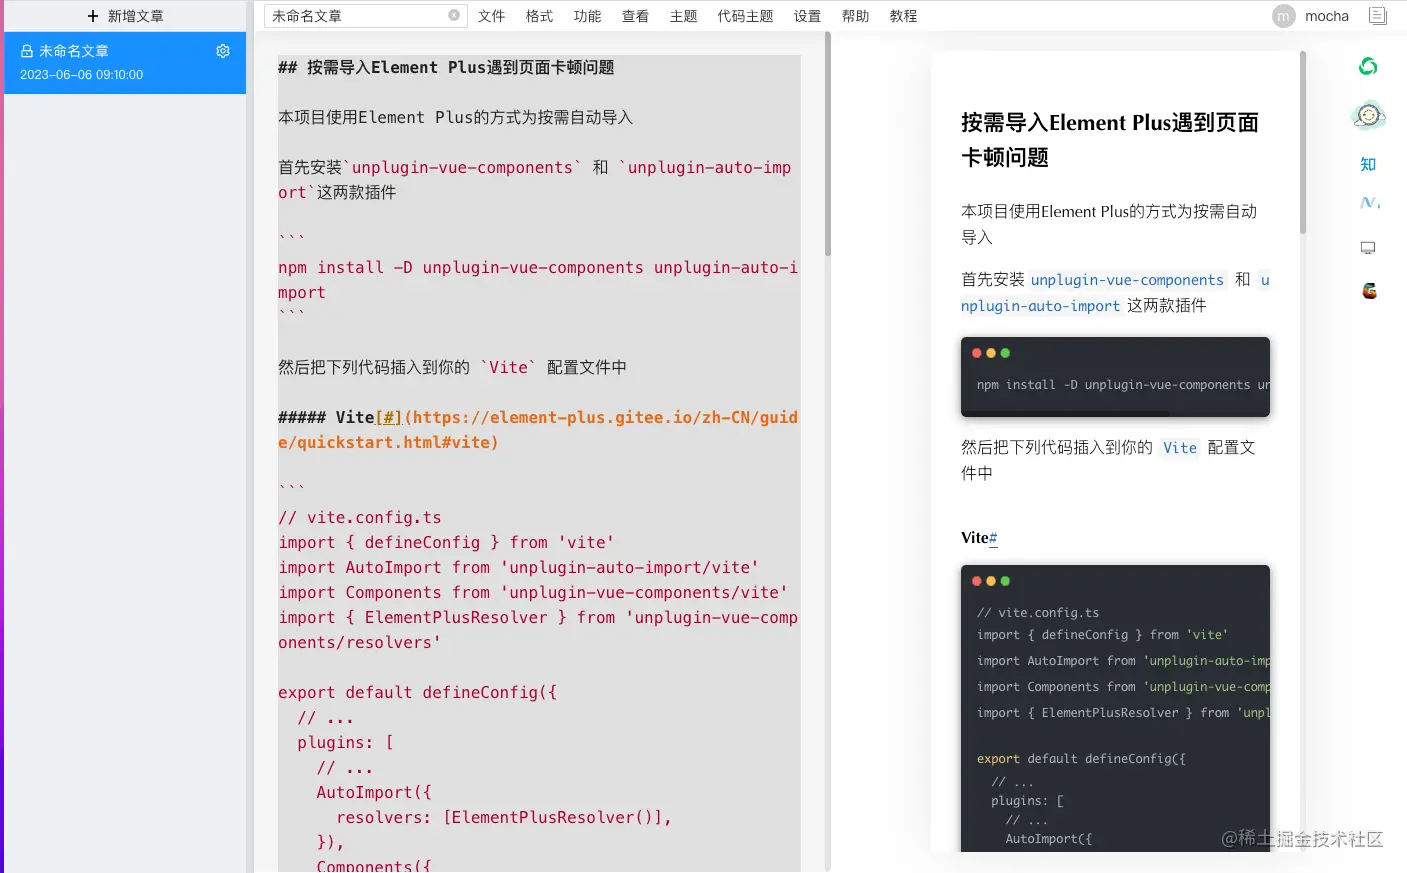
Task: Open the document list icon beside mocha
Action: click(x=1378, y=16)
